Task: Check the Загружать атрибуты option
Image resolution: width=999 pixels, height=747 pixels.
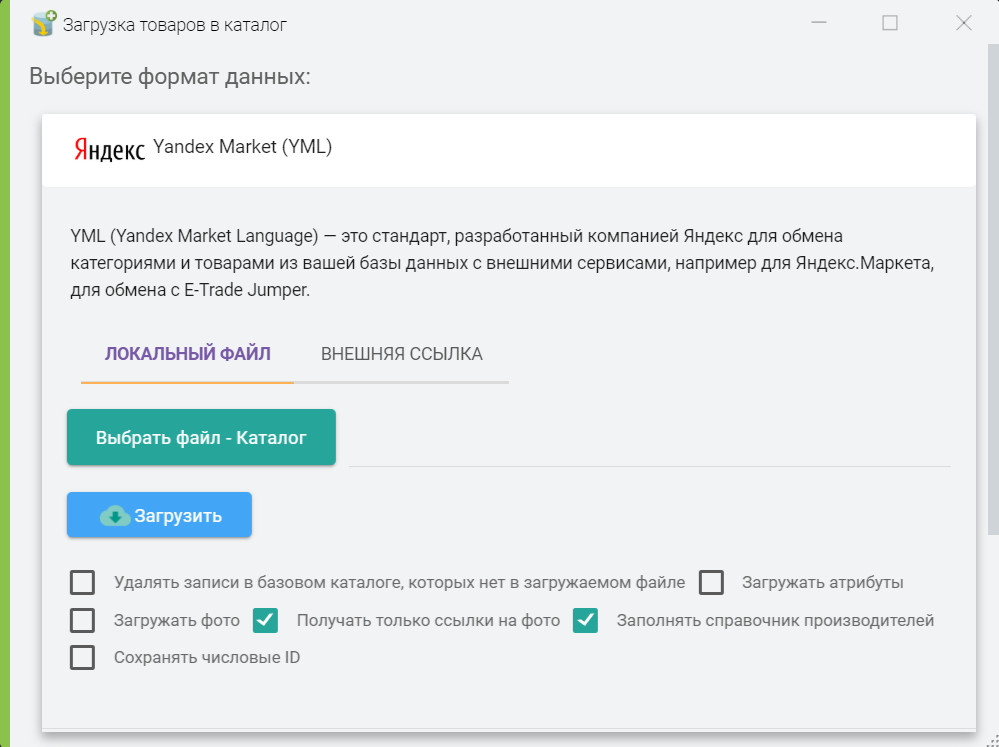Action: [x=711, y=582]
